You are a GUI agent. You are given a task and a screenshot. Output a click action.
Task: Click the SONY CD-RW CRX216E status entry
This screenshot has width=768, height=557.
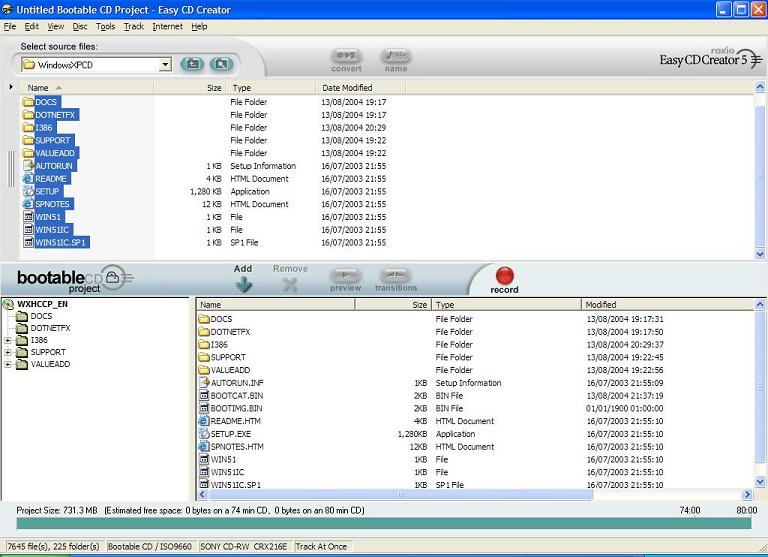[243, 546]
